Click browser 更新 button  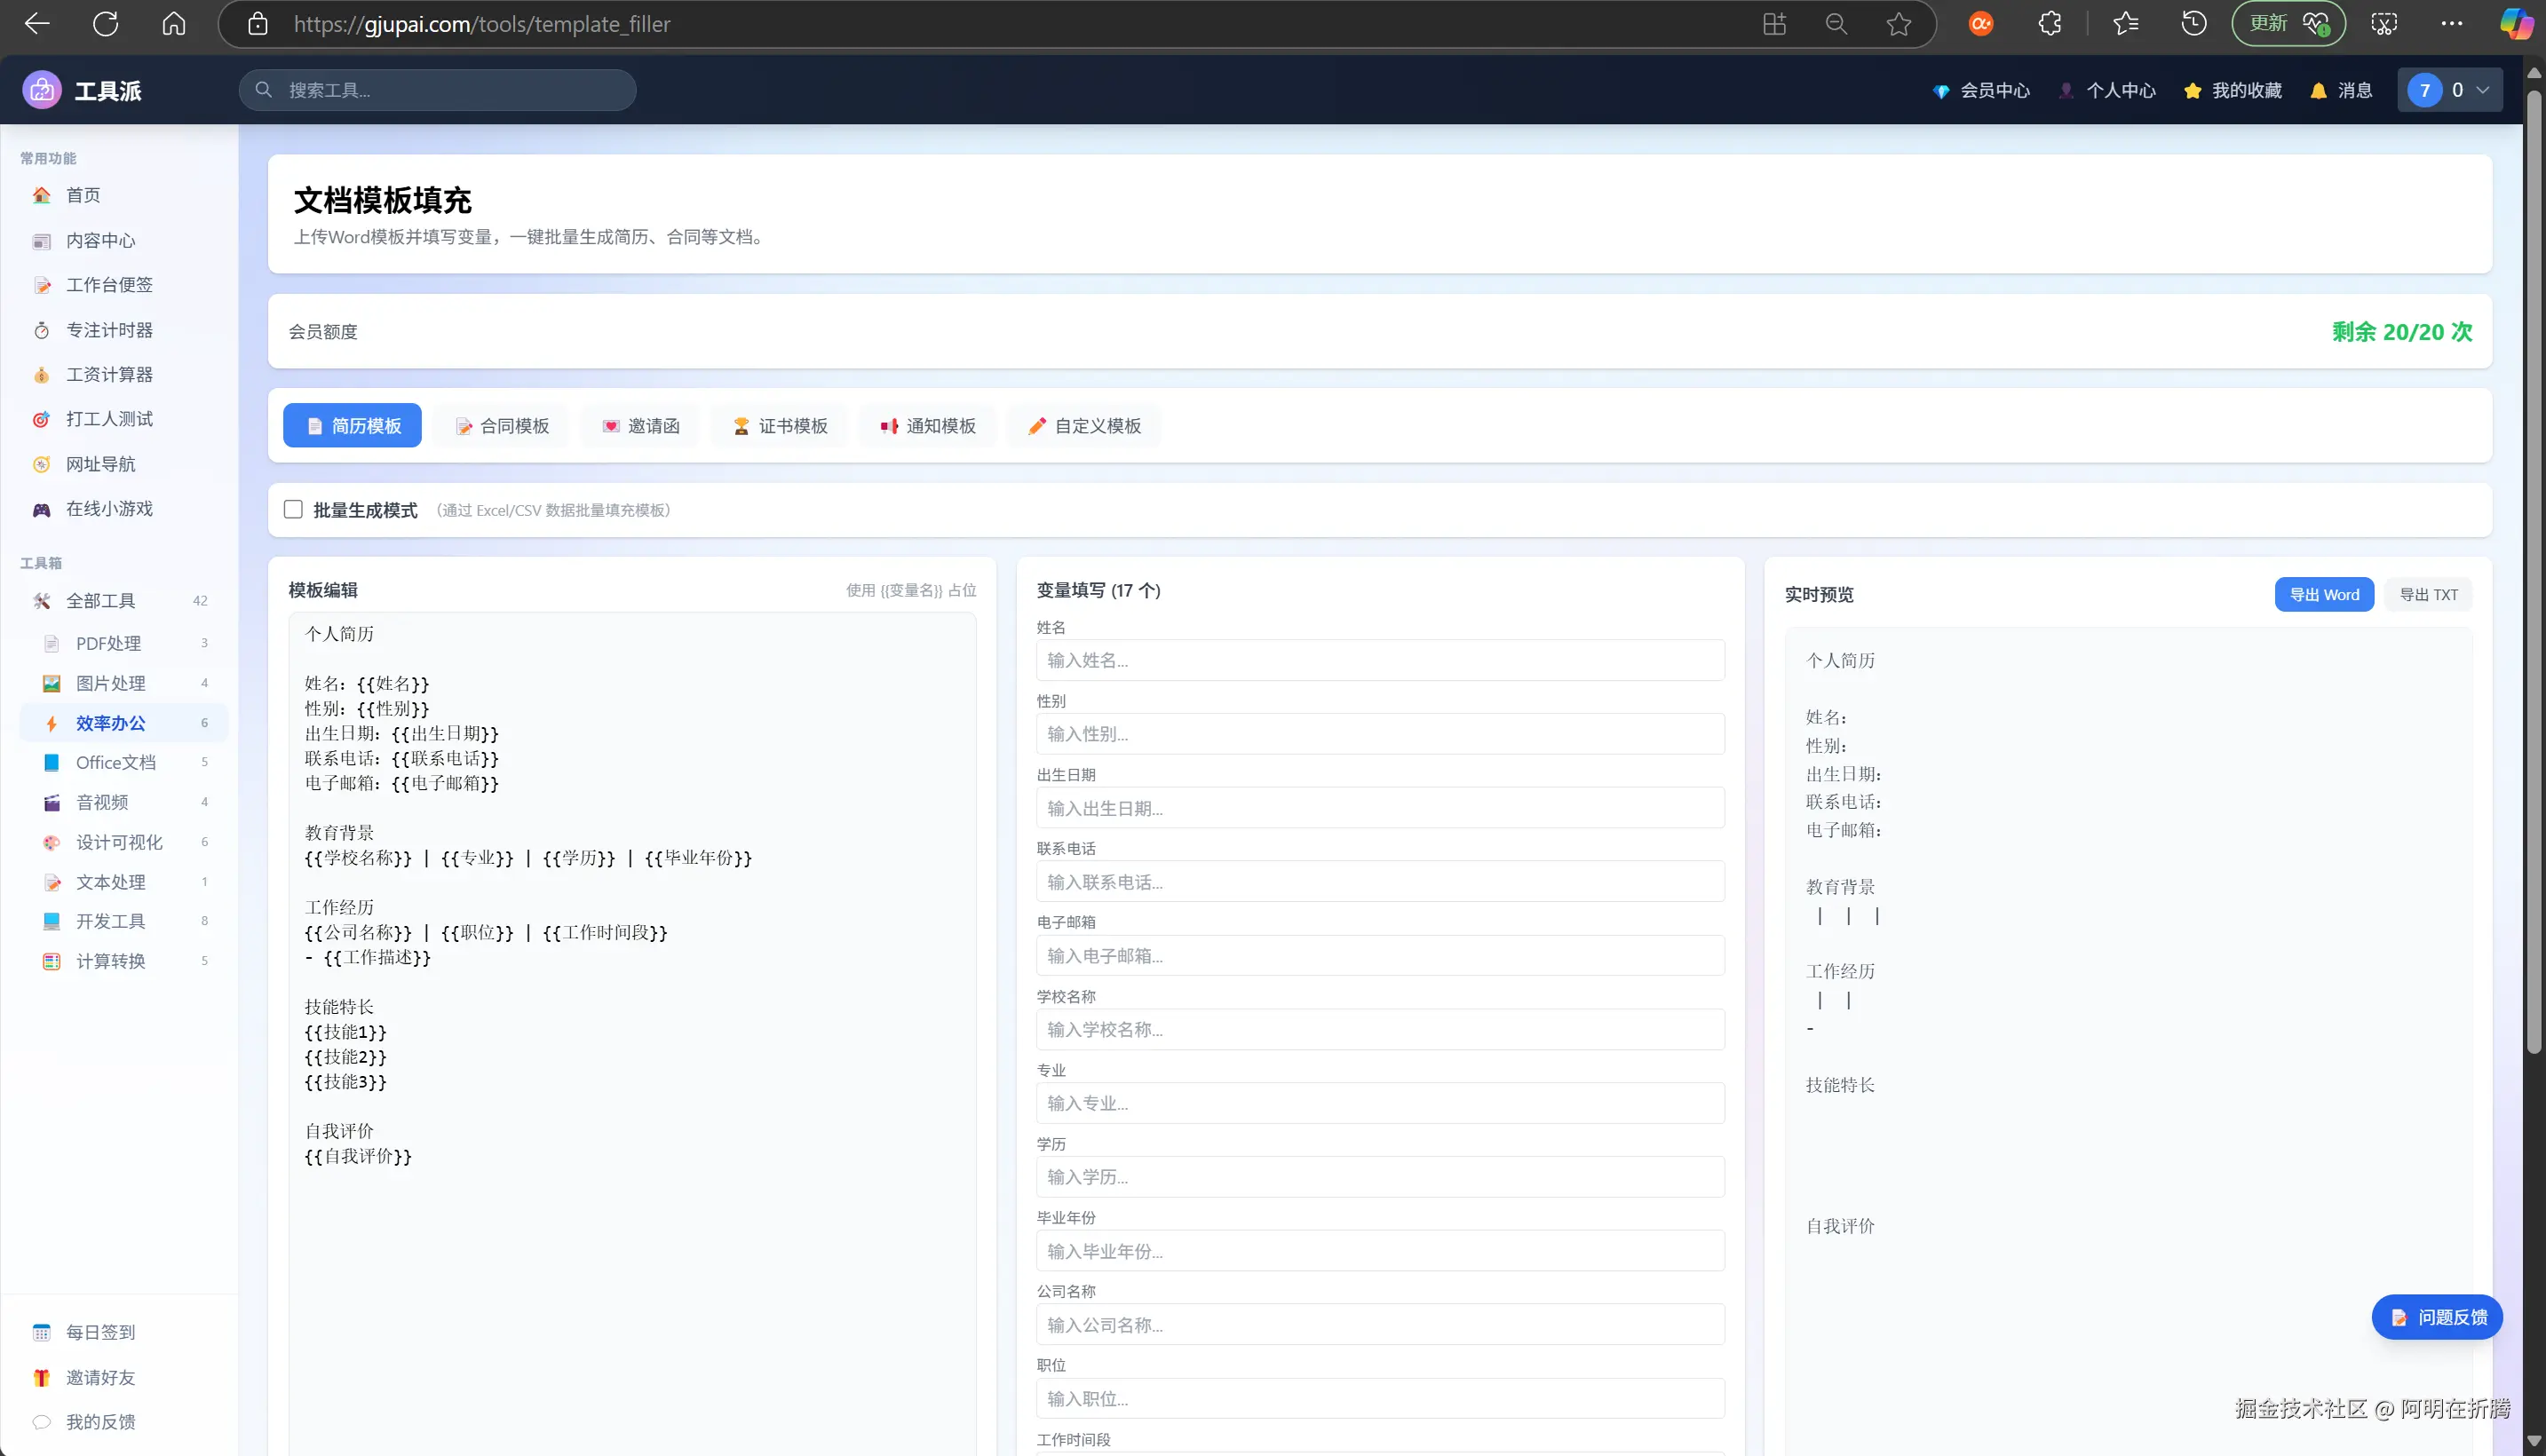pos(2288,24)
